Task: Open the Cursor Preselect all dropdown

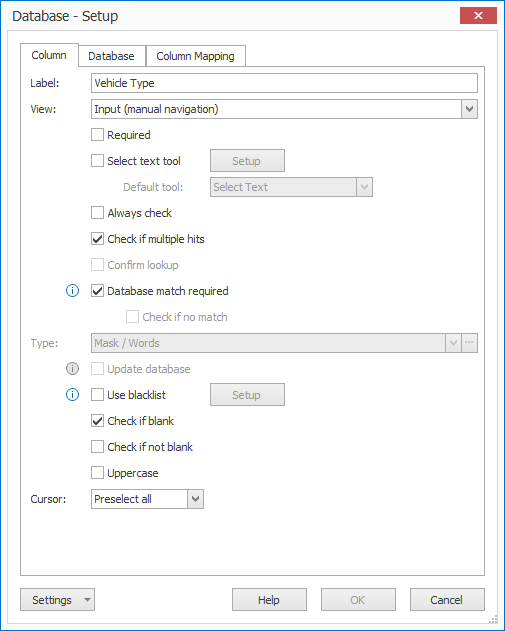Action: pos(196,499)
